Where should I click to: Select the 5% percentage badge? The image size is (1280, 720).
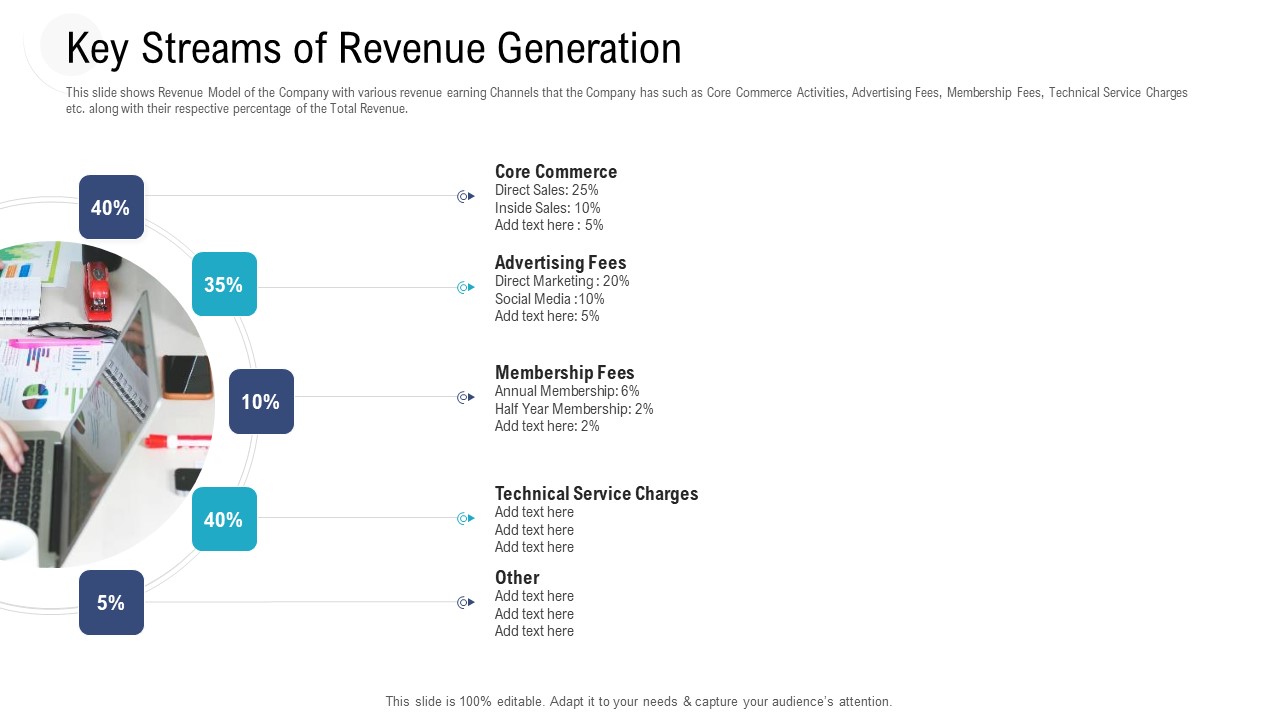(x=111, y=602)
